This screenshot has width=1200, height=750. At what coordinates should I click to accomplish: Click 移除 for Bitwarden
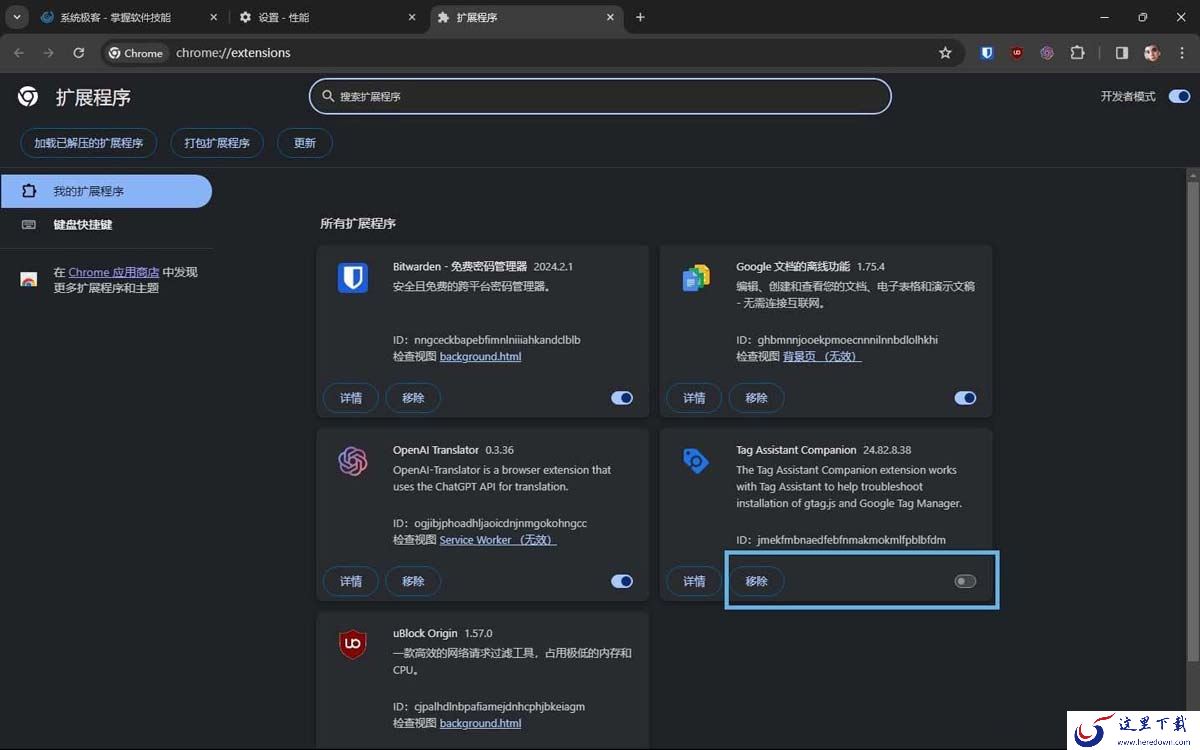[413, 398]
